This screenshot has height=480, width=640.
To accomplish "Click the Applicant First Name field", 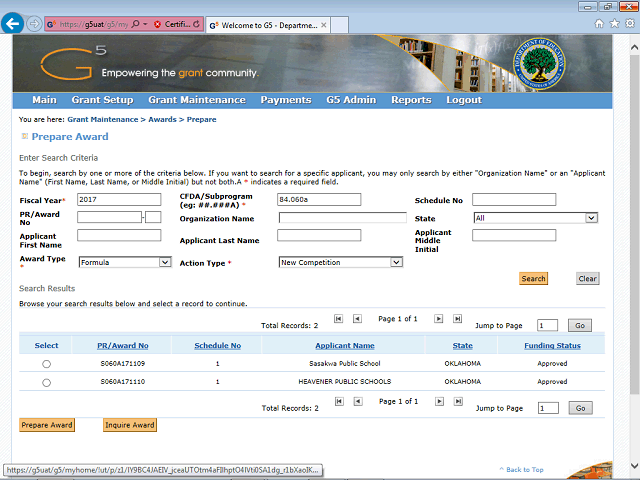I will pyautogui.click(x=119, y=235).
